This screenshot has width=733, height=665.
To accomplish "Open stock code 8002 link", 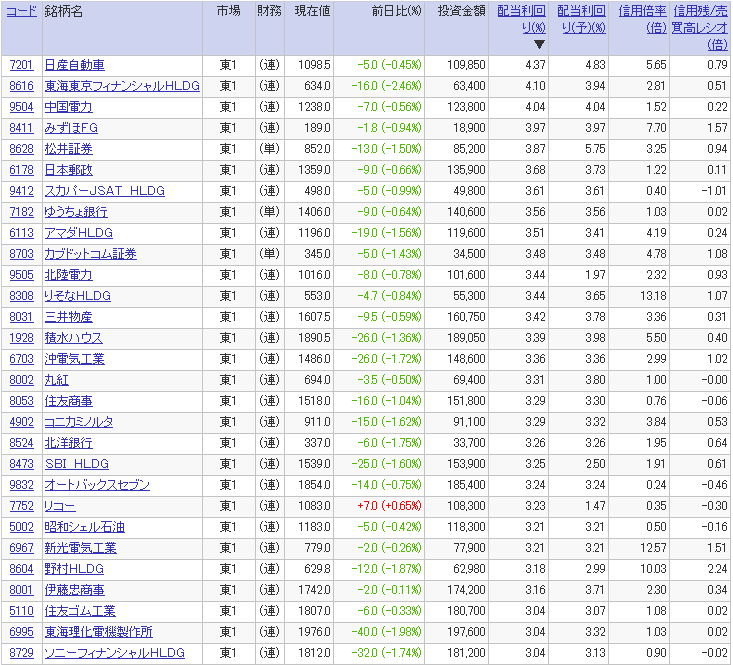I will tap(22, 380).
